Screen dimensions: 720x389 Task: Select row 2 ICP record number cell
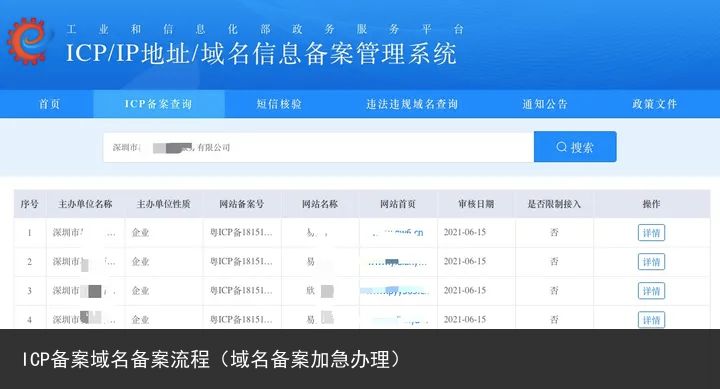(x=241, y=262)
